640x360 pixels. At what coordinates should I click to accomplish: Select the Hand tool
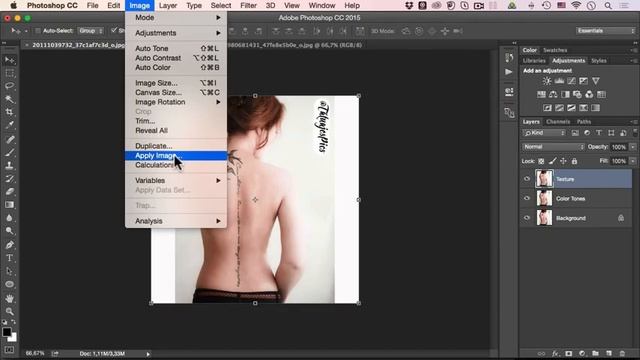pos(10,299)
